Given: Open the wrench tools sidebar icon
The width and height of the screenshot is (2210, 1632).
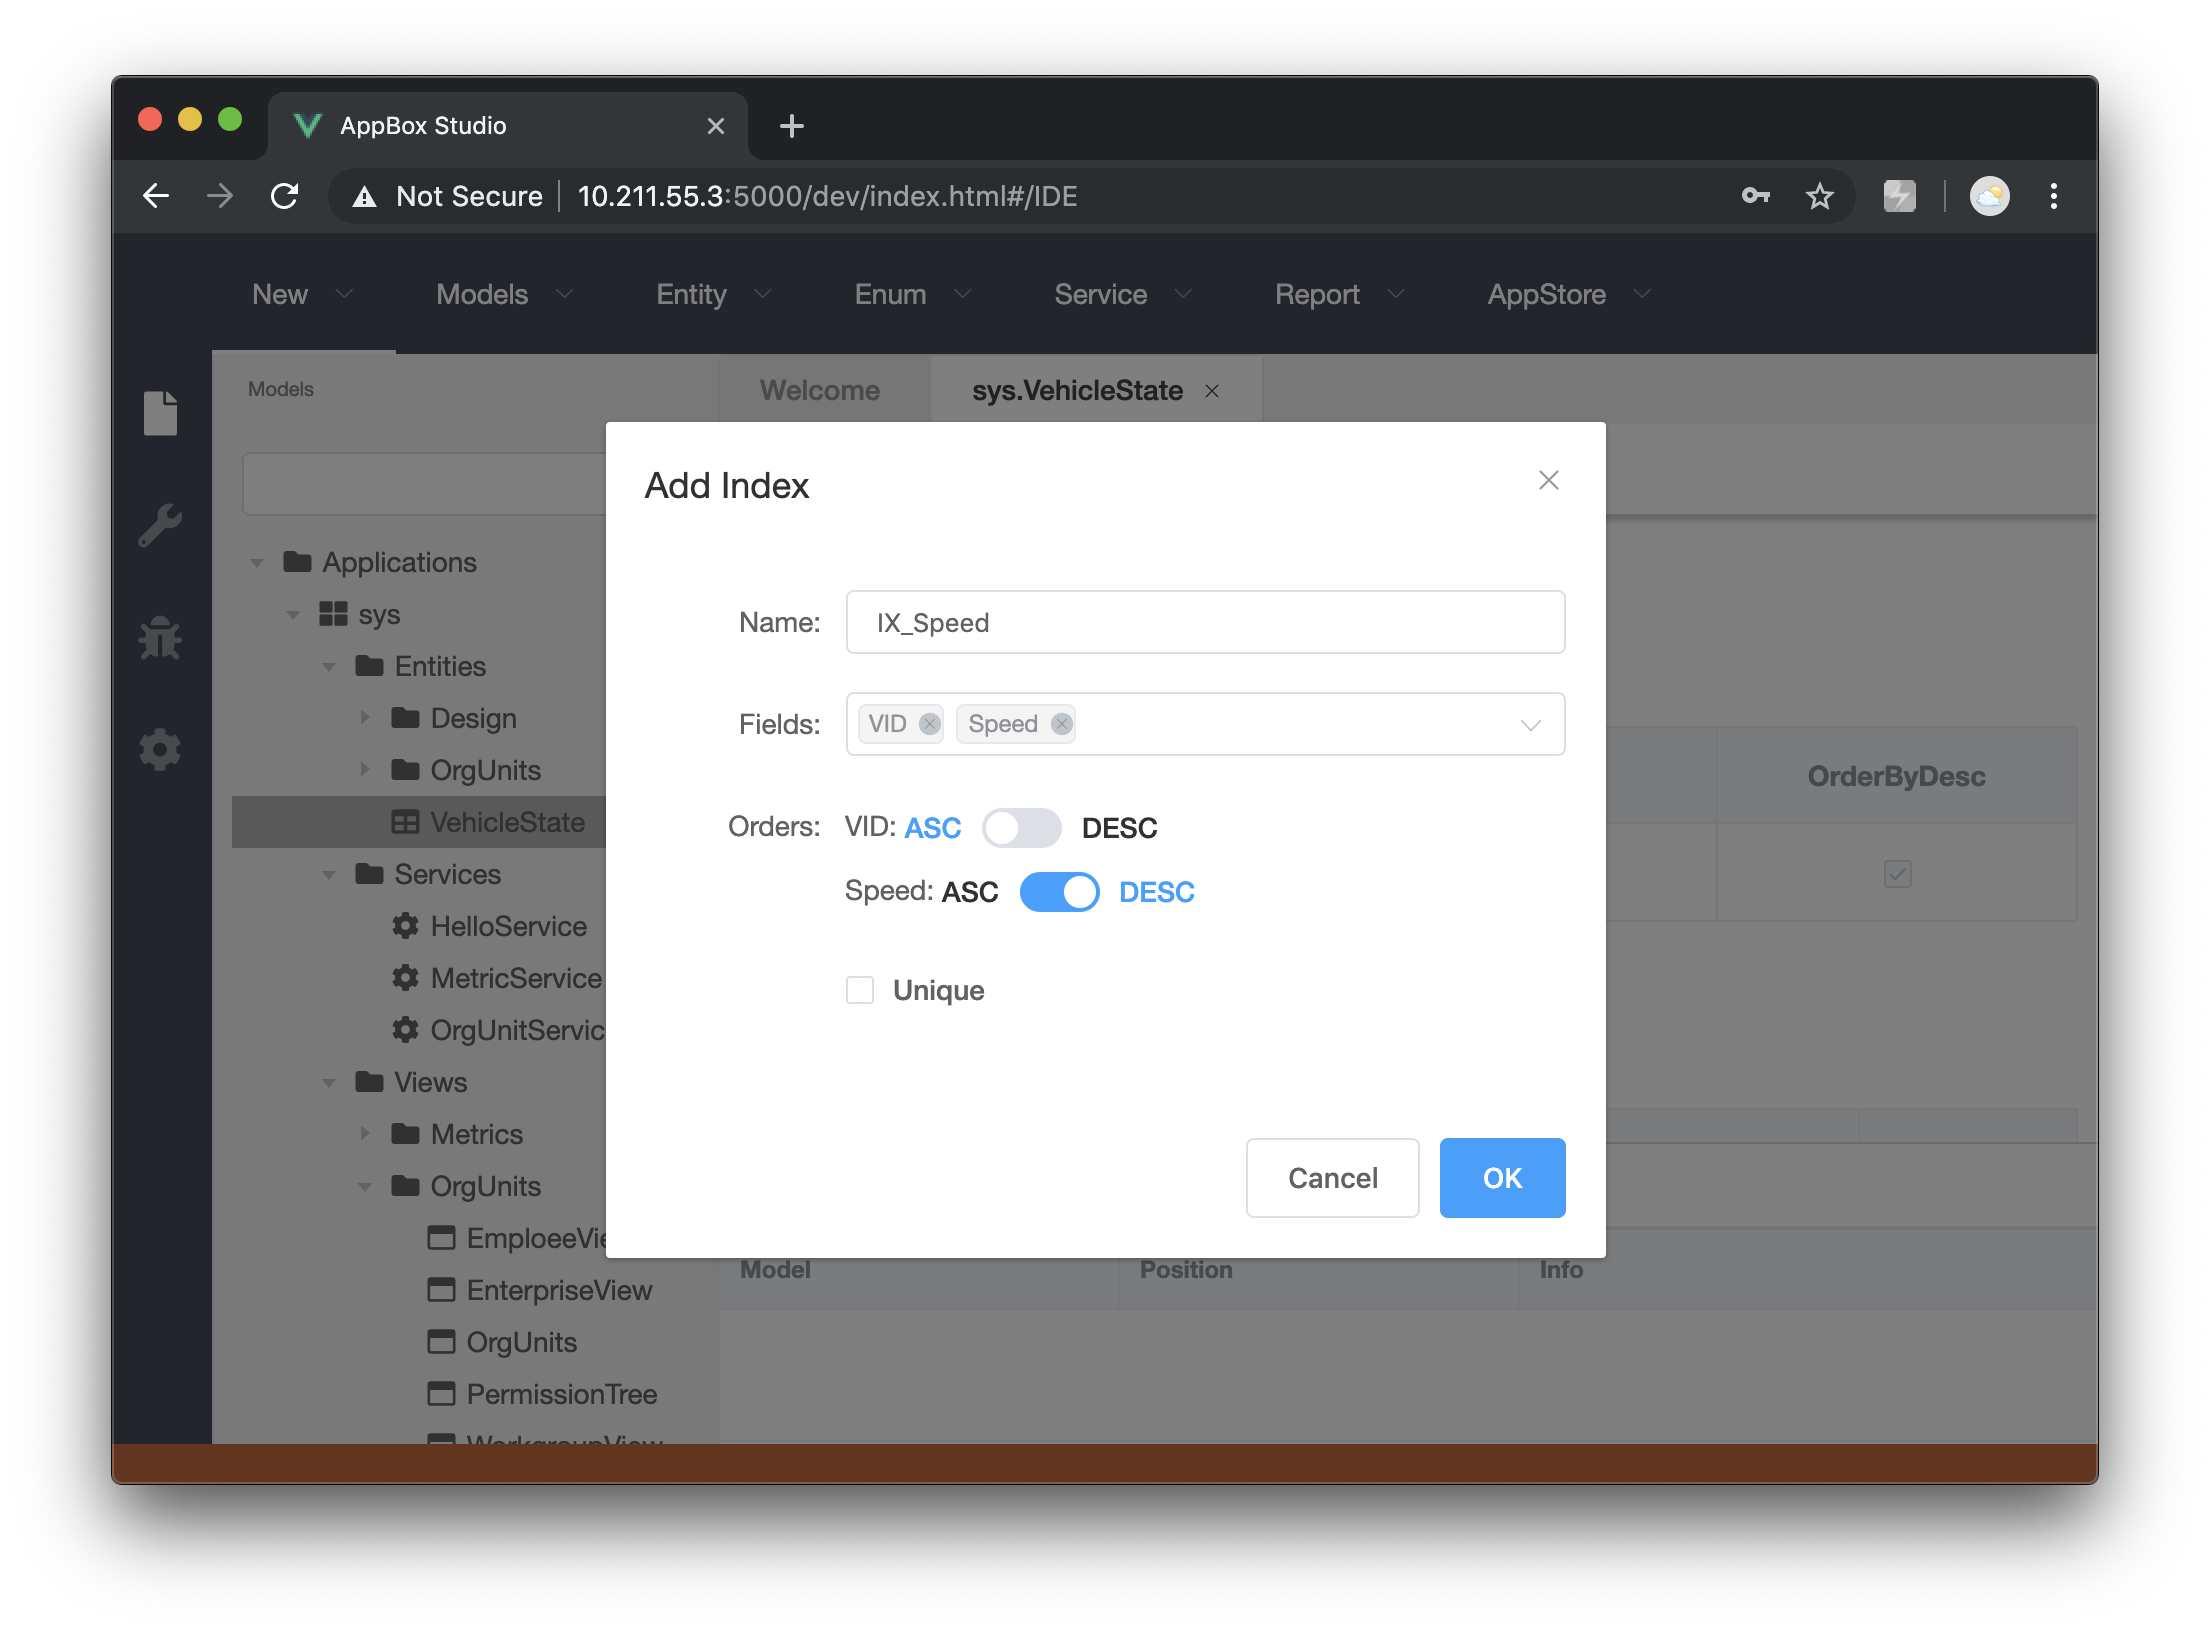Looking at the screenshot, I should pos(160,525).
